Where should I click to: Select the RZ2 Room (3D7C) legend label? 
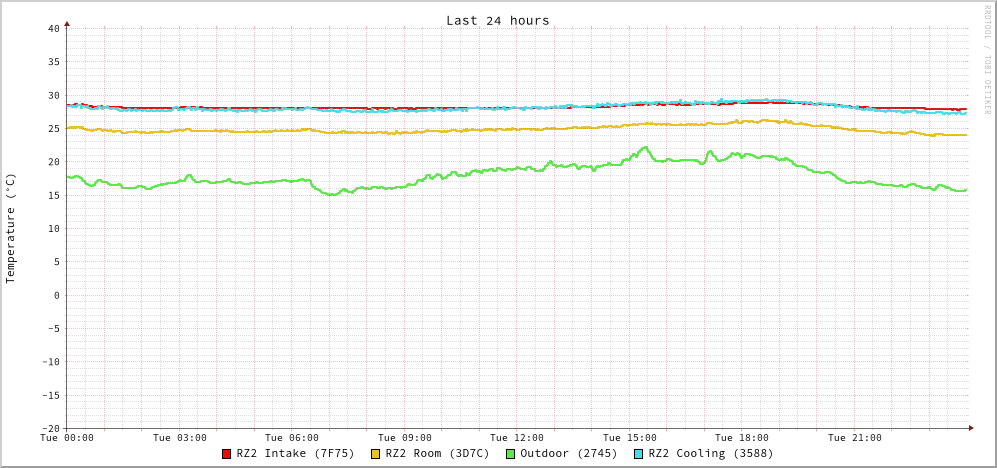[x=437, y=453]
